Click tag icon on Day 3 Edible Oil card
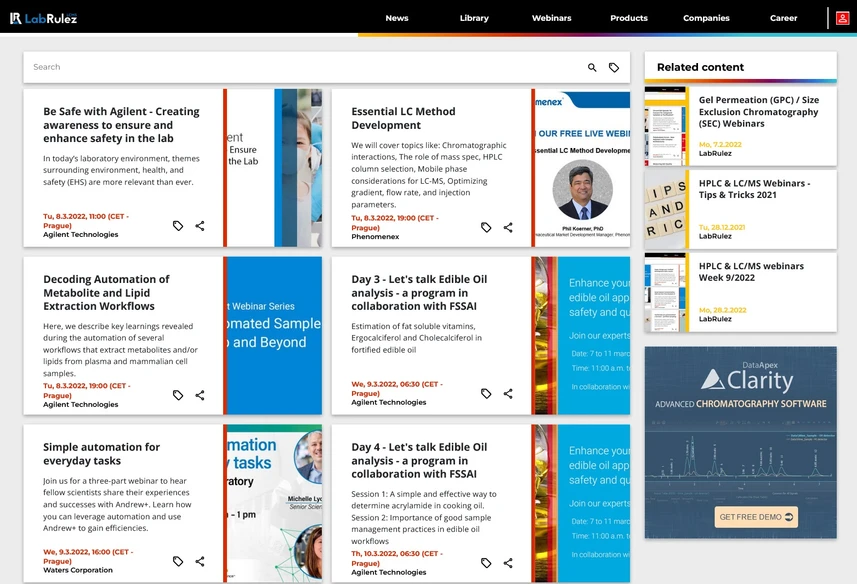Image resolution: width=857 pixels, height=584 pixels. click(x=486, y=393)
